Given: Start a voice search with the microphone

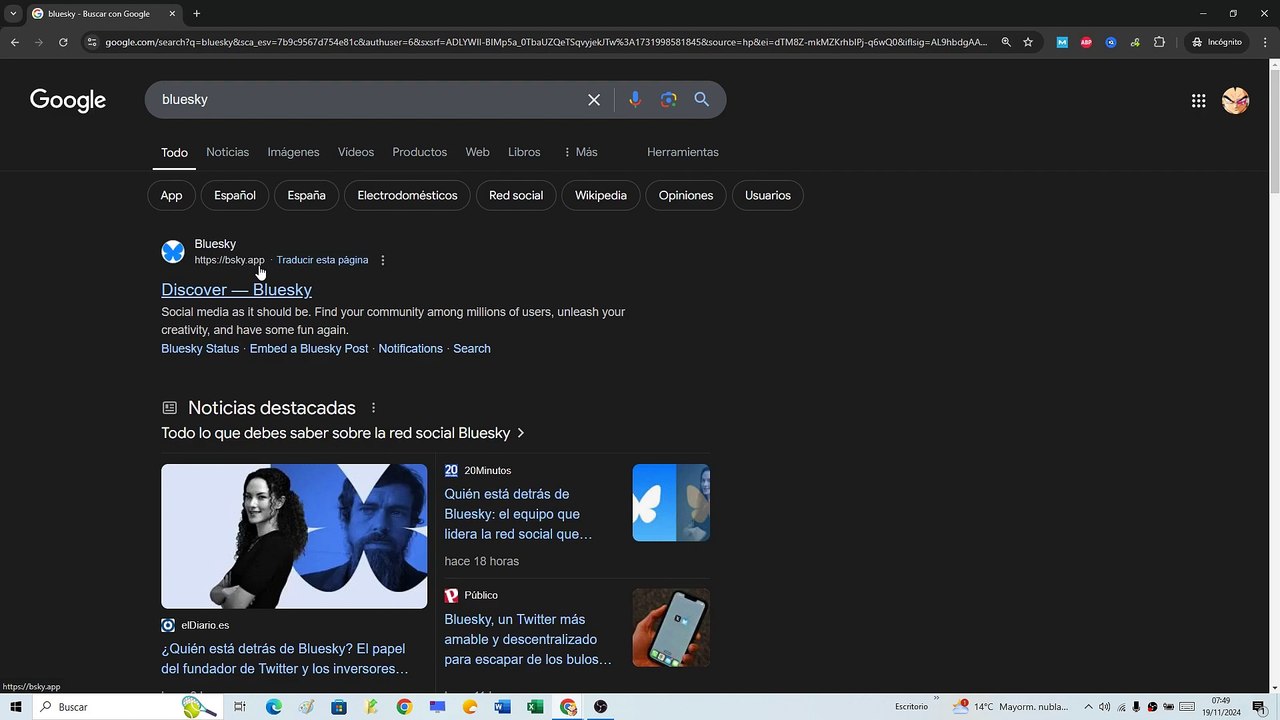Looking at the screenshot, I should (x=635, y=100).
